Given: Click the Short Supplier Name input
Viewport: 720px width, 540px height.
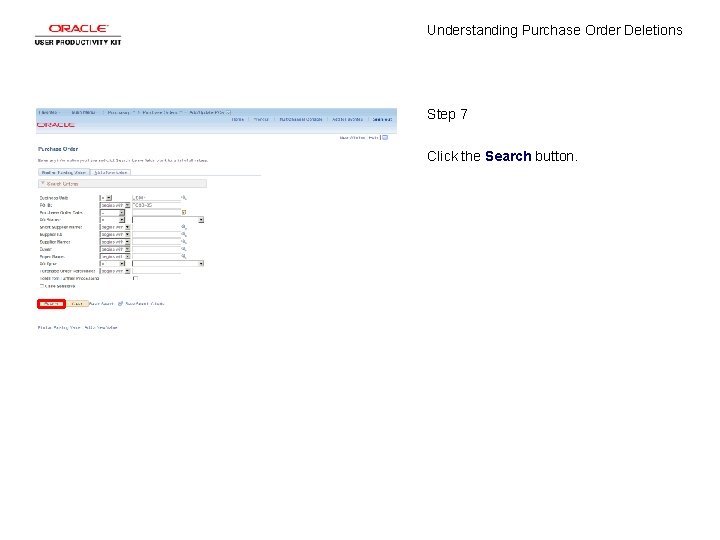Looking at the screenshot, I should [x=156, y=227].
